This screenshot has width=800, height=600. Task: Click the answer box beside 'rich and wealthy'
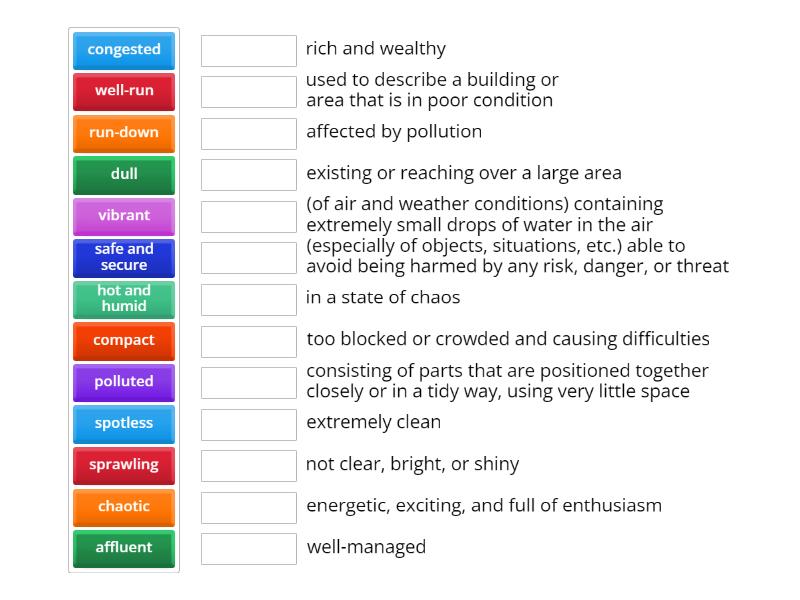248,48
